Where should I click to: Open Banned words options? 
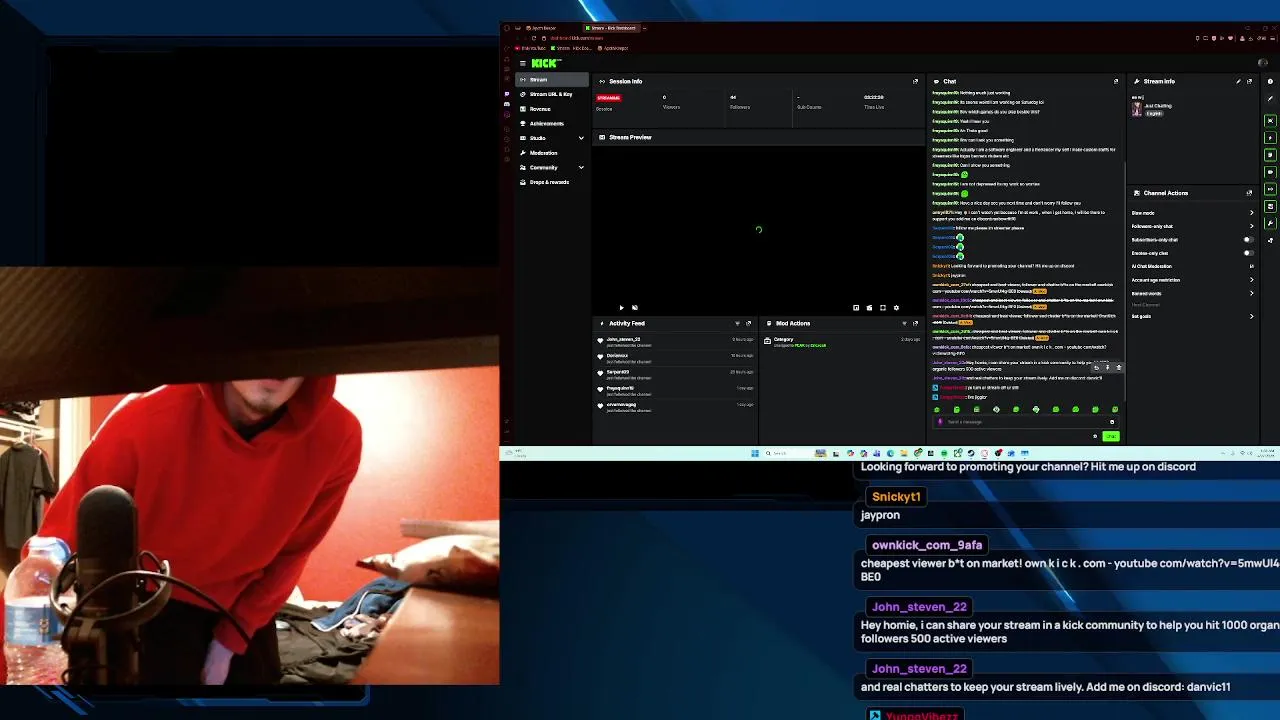[x=1191, y=294]
